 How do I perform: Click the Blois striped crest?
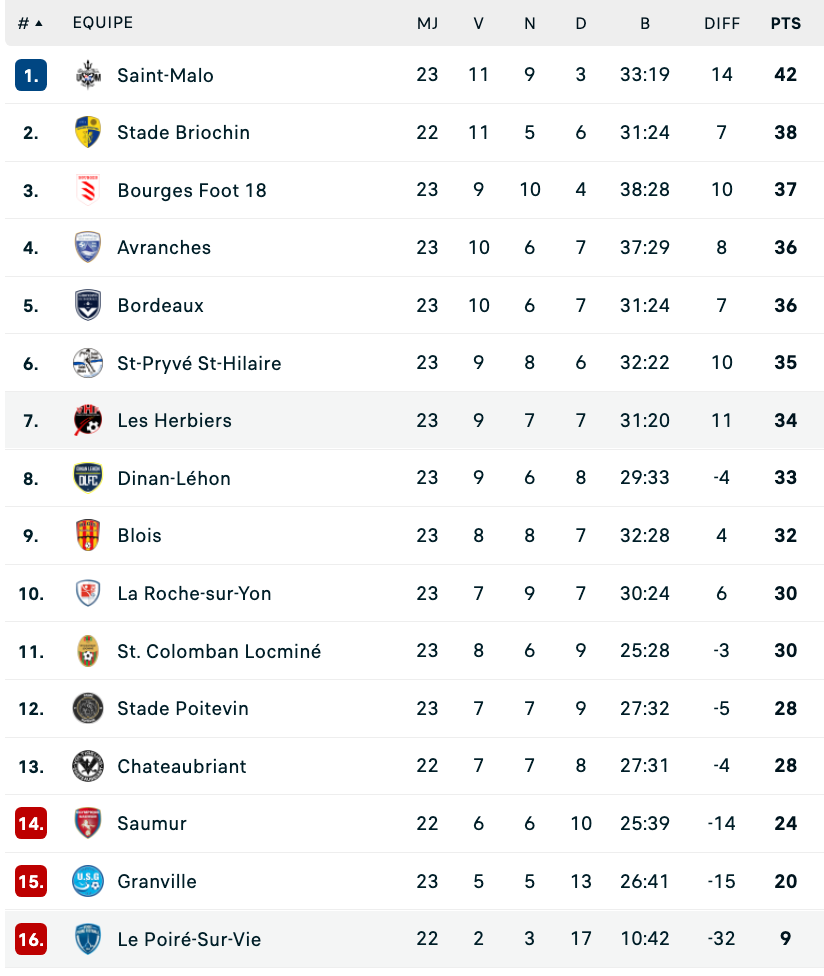point(88,535)
